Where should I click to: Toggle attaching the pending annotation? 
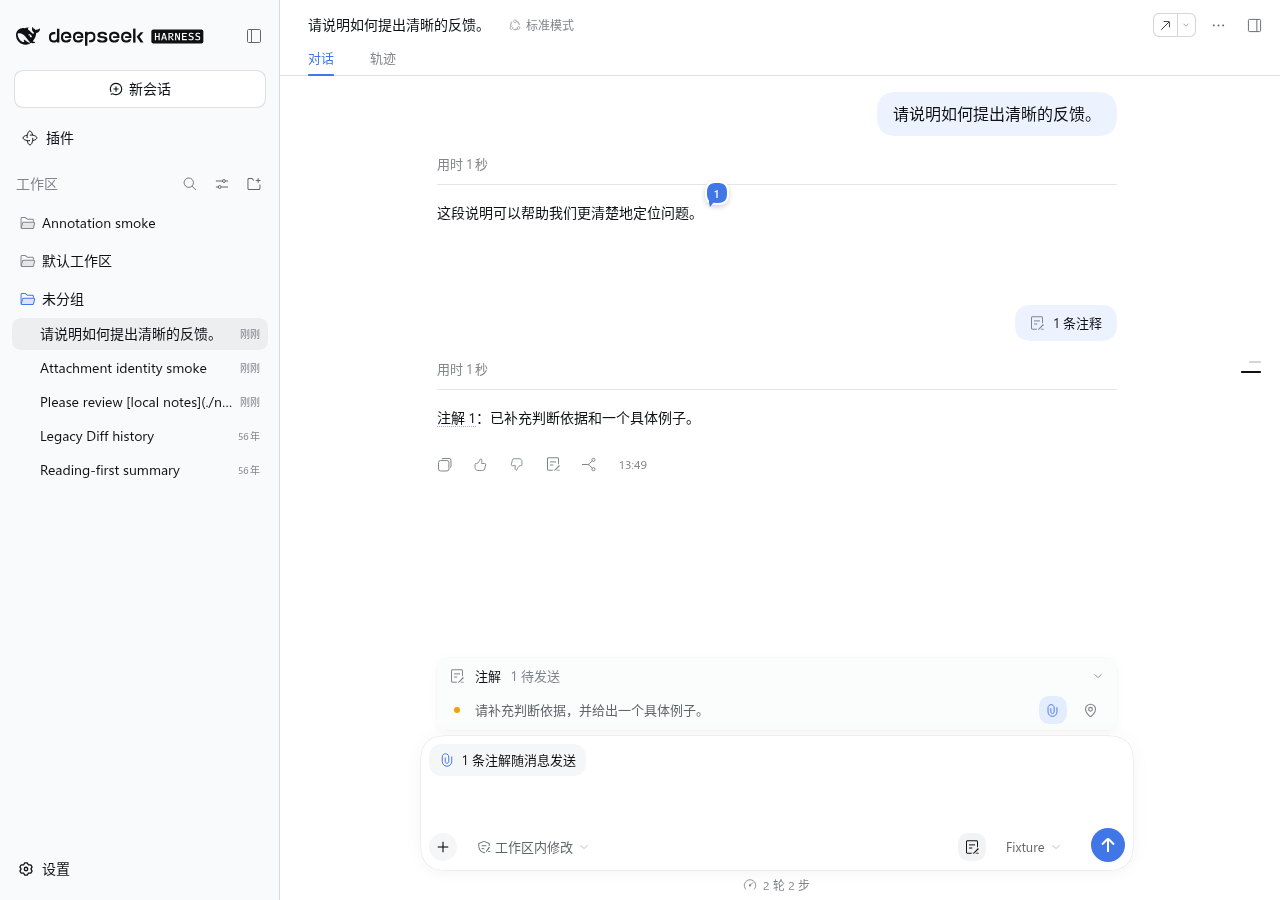click(x=1053, y=710)
